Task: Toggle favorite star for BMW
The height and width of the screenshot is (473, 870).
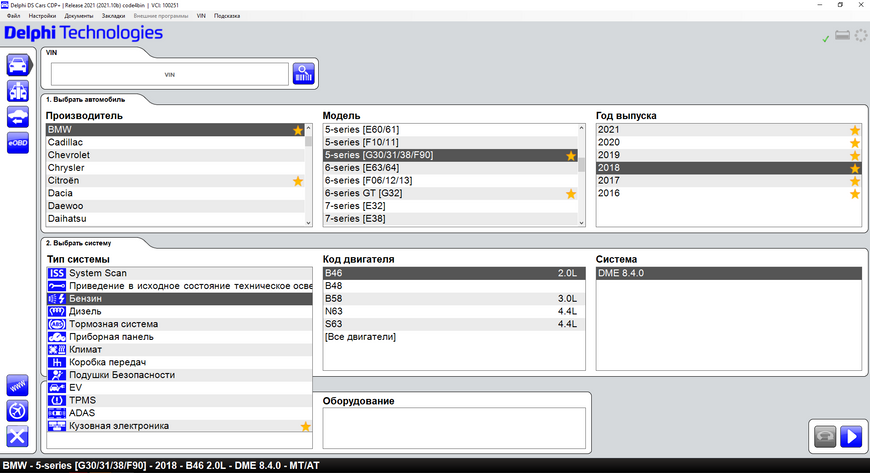Action: click(298, 130)
